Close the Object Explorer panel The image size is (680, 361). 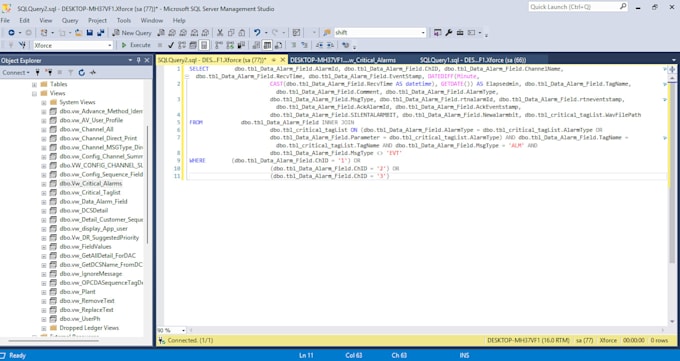click(147, 60)
